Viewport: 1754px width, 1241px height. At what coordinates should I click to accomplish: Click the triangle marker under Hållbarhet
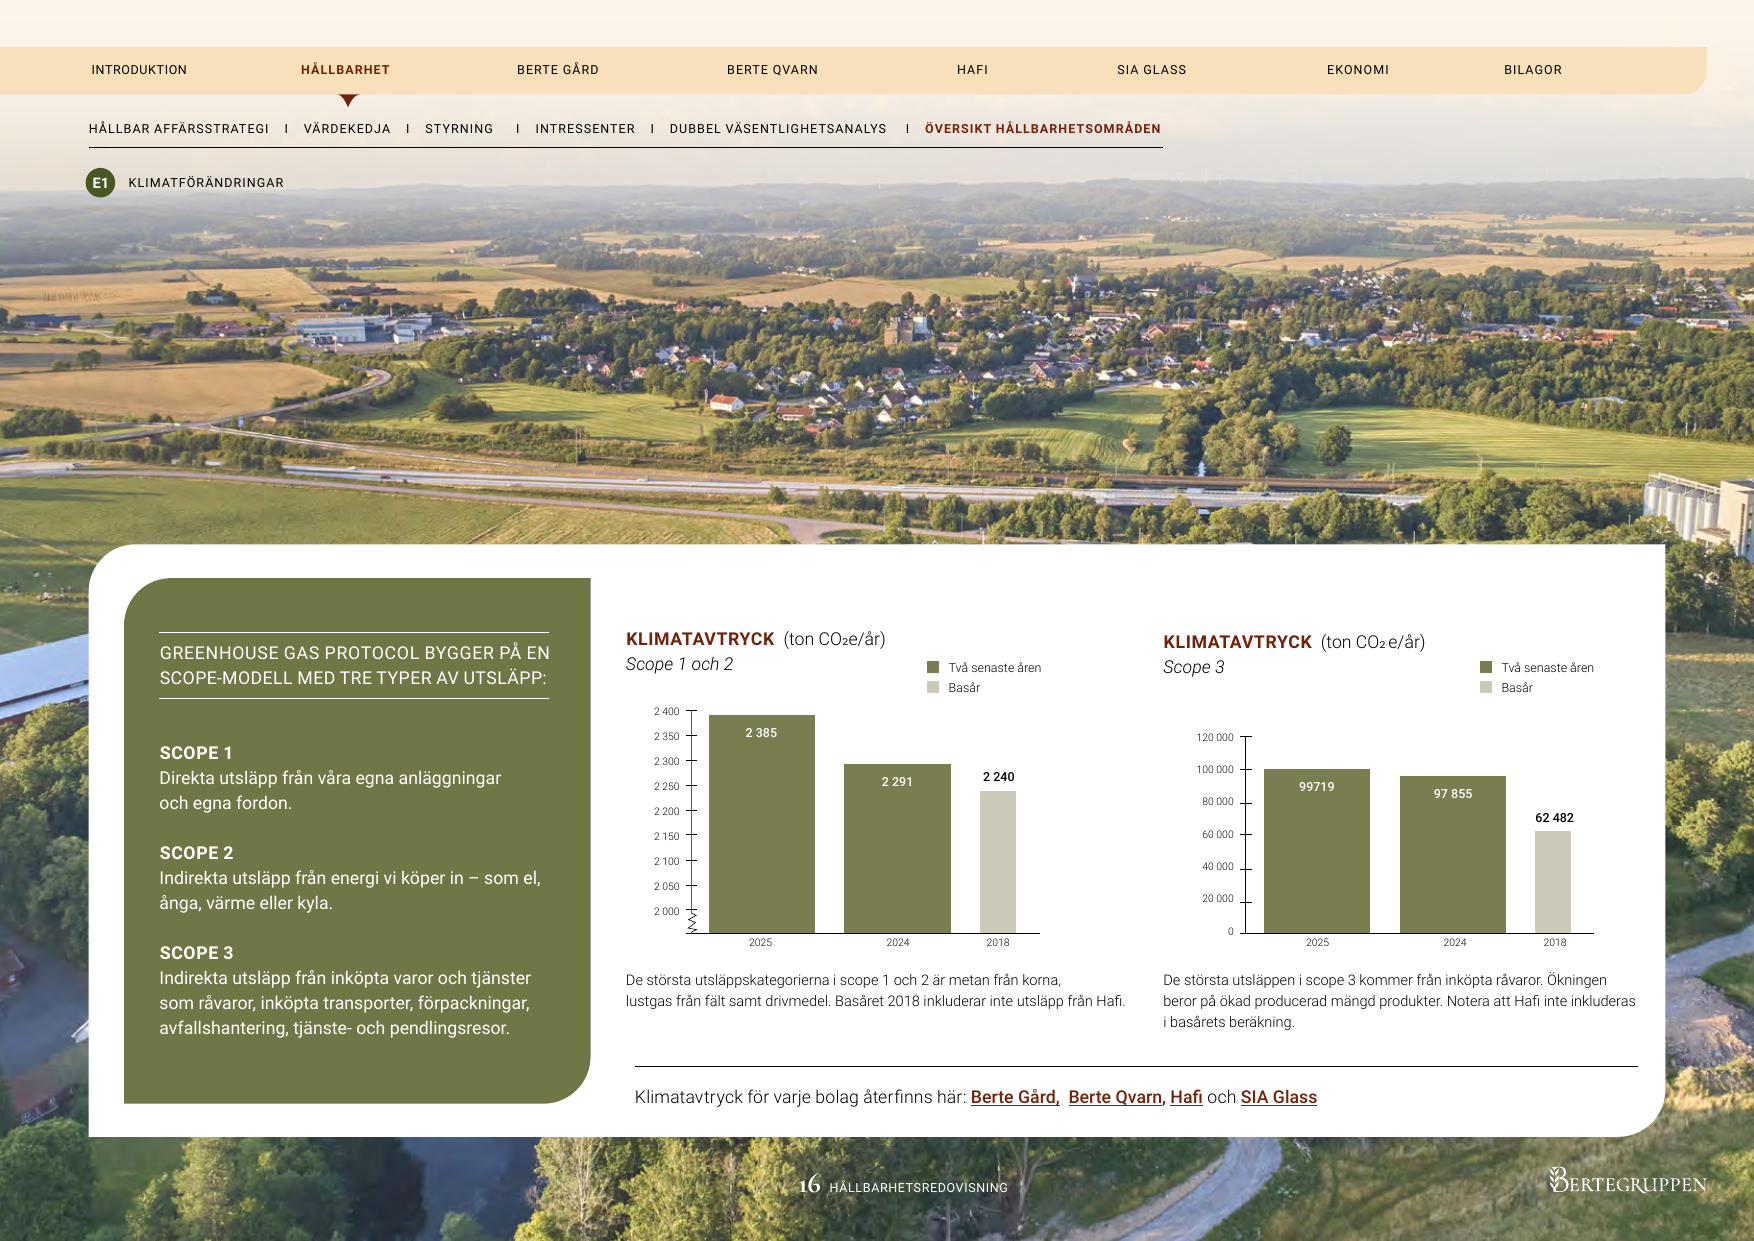pos(348,100)
